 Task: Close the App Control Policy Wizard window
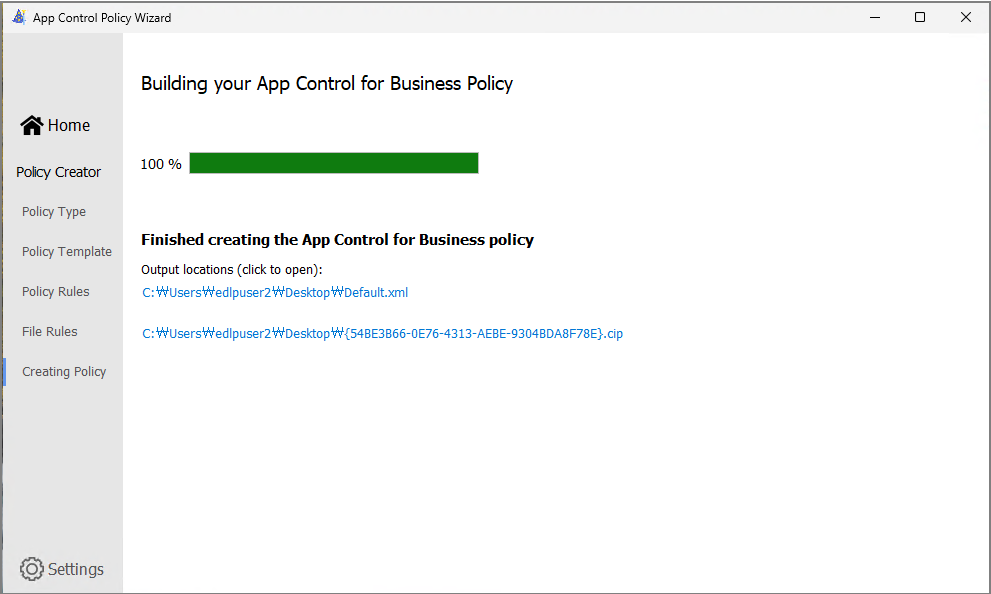pos(966,17)
